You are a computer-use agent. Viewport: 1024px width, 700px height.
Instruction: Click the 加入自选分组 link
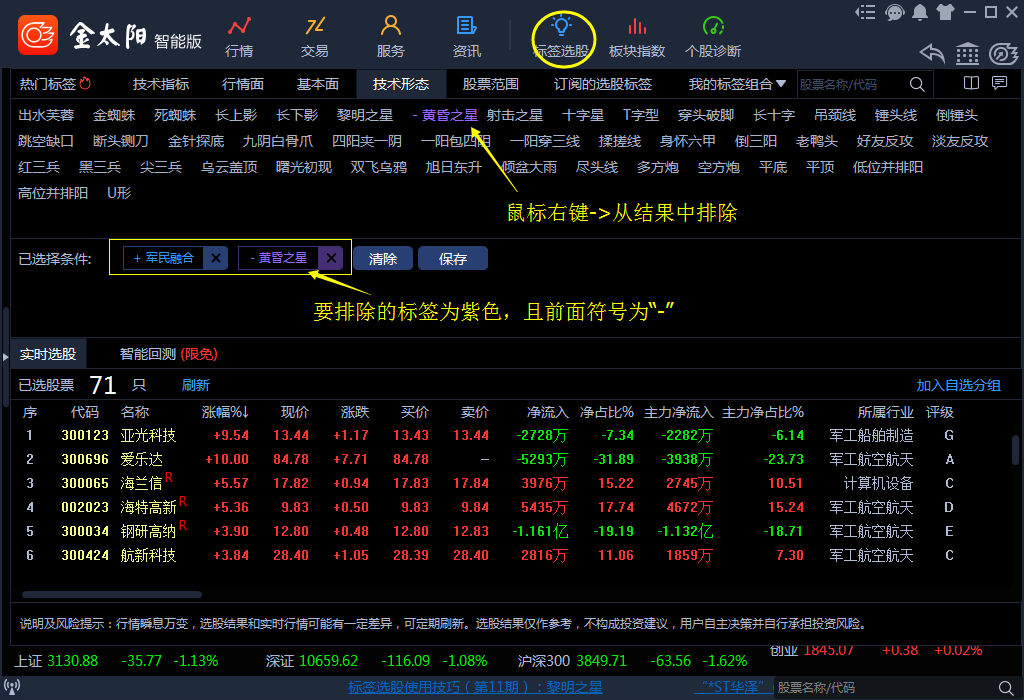958,385
